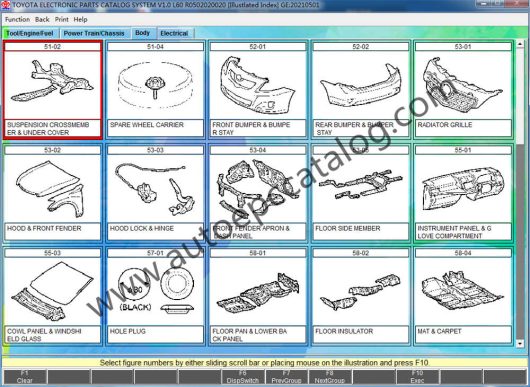Click the F10 Exec button
Image resolution: width=530 pixels, height=387 pixels.
click(x=417, y=377)
